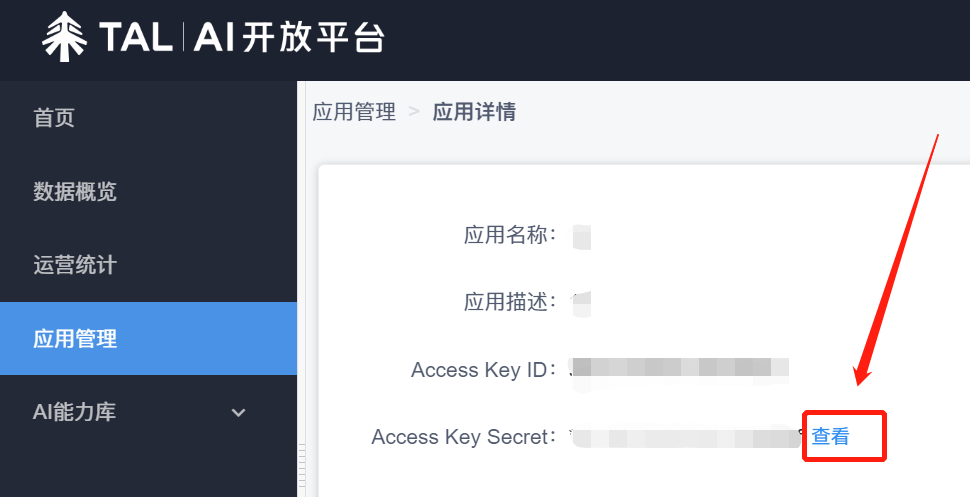Click the AI开放平台 header title

click(290, 38)
